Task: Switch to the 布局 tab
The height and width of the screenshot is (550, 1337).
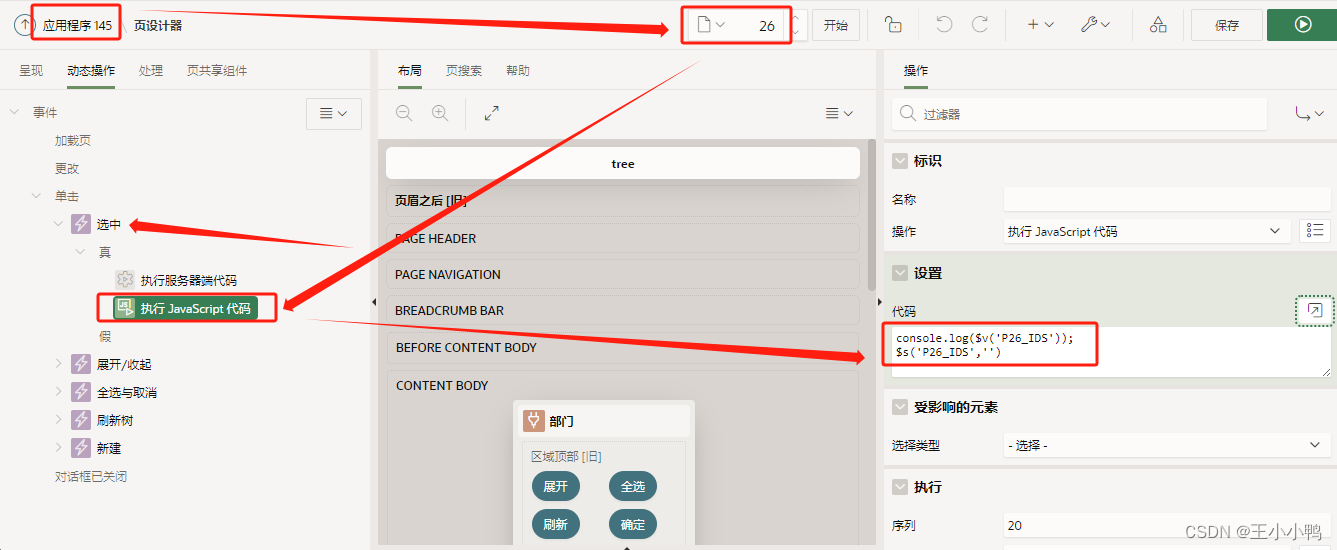Action: point(409,71)
